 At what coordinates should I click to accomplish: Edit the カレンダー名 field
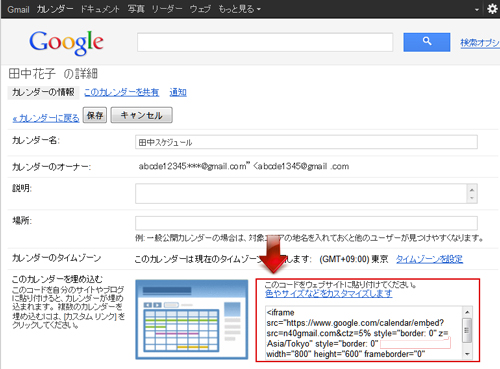click(306, 142)
